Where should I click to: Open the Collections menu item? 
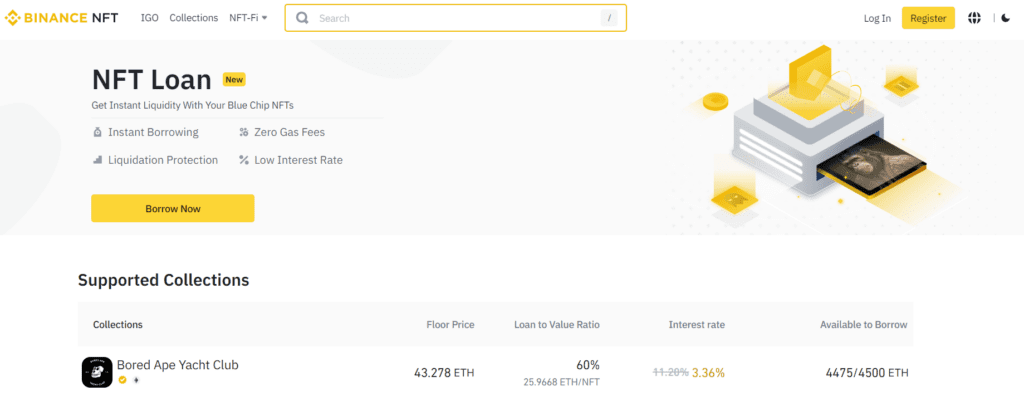coord(193,18)
